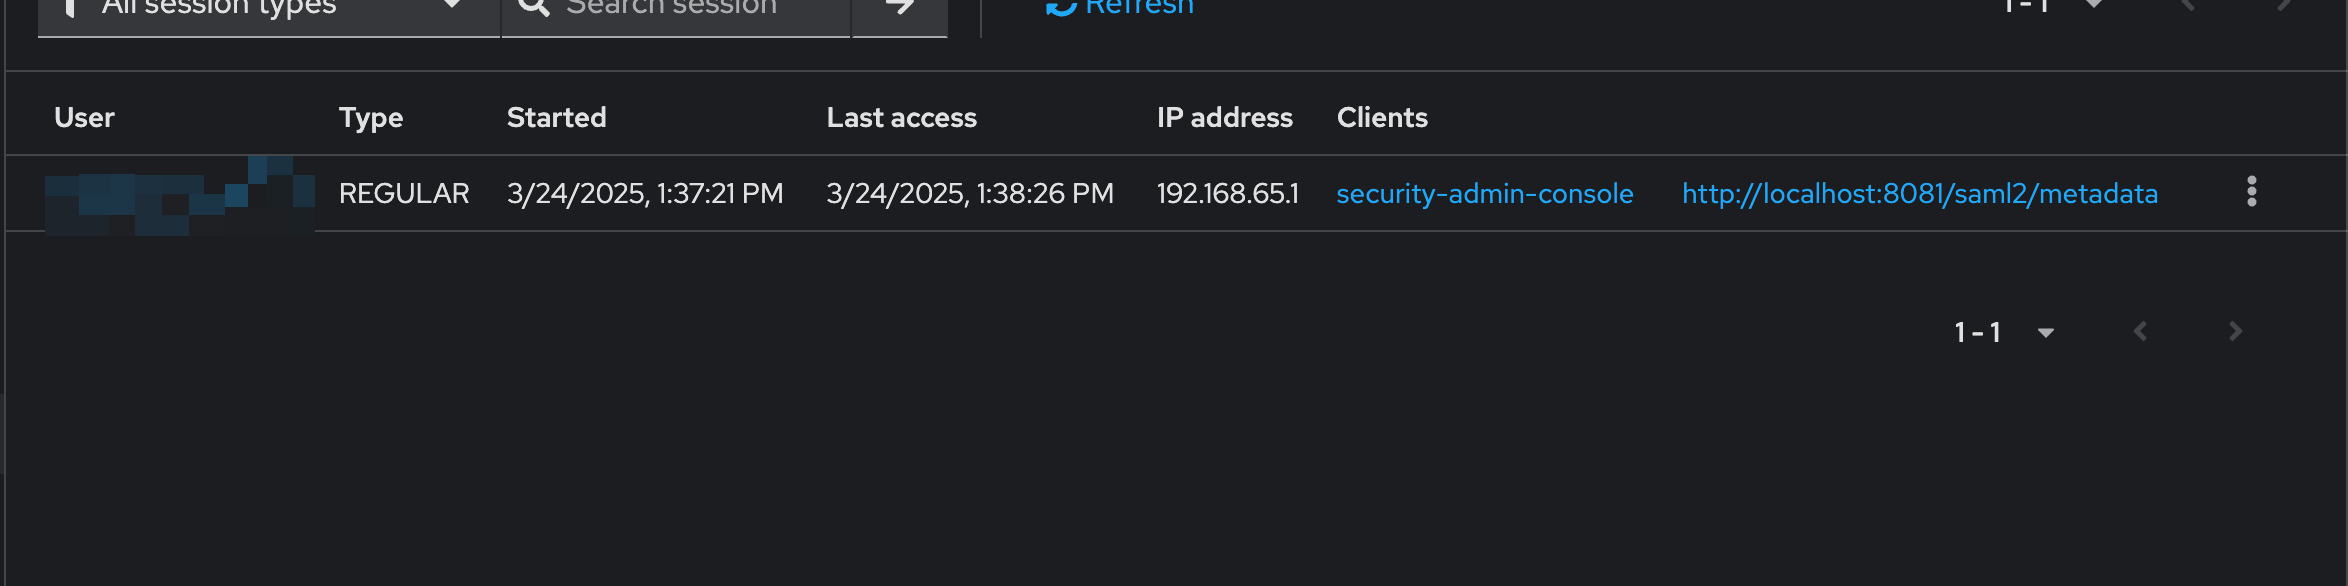Open the security-admin-console client link
This screenshot has width=2348, height=586.
coord(1485,193)
